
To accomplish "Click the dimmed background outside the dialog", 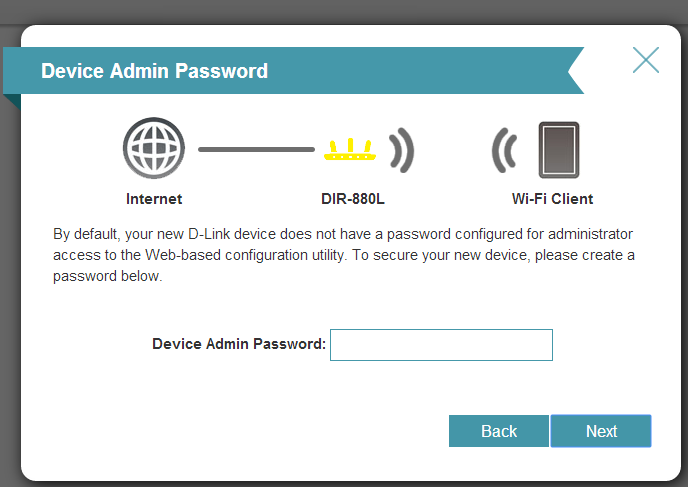I will click(8, 300).
